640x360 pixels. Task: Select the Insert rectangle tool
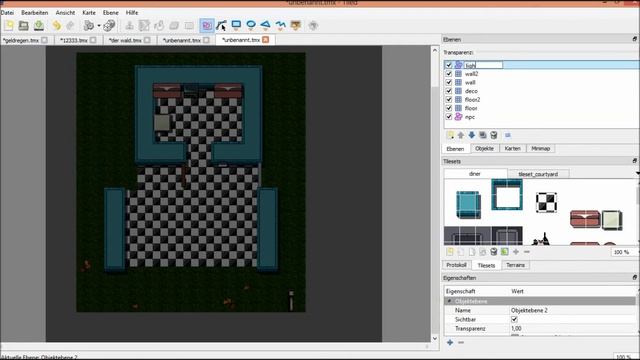pyautogui.click(x=236, y=26)
